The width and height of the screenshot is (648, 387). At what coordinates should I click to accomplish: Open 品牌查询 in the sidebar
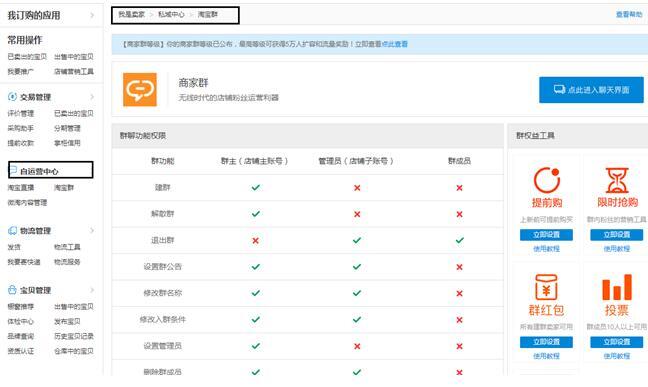[x=21, y=336]
